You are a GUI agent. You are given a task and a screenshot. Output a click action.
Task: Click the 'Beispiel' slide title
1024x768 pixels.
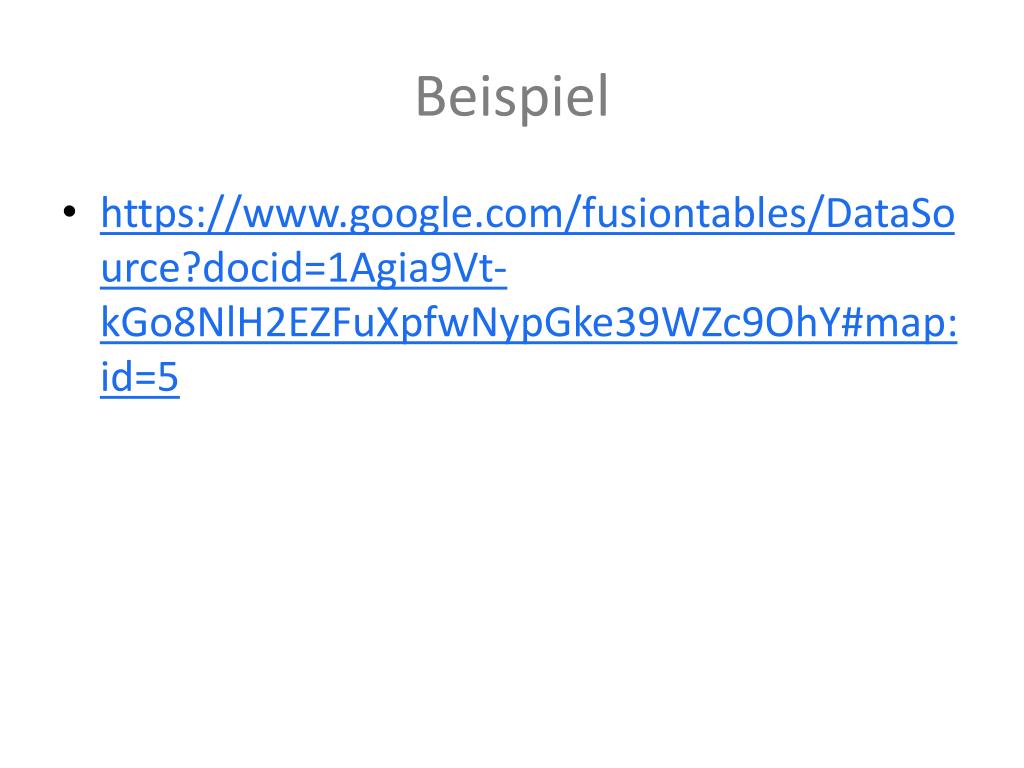pos(512,97)
